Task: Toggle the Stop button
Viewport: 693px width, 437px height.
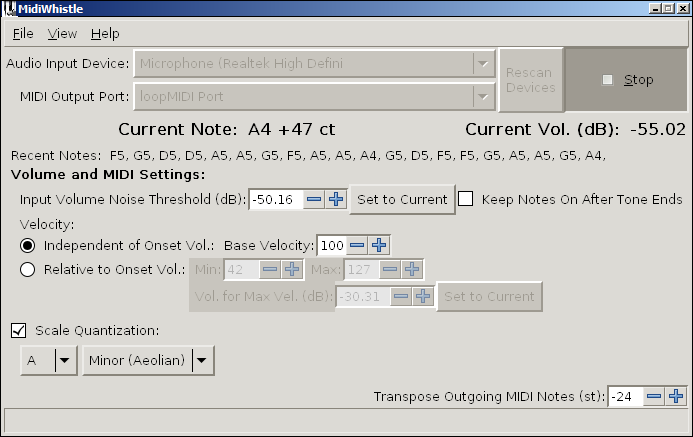Action: point(627,80)
